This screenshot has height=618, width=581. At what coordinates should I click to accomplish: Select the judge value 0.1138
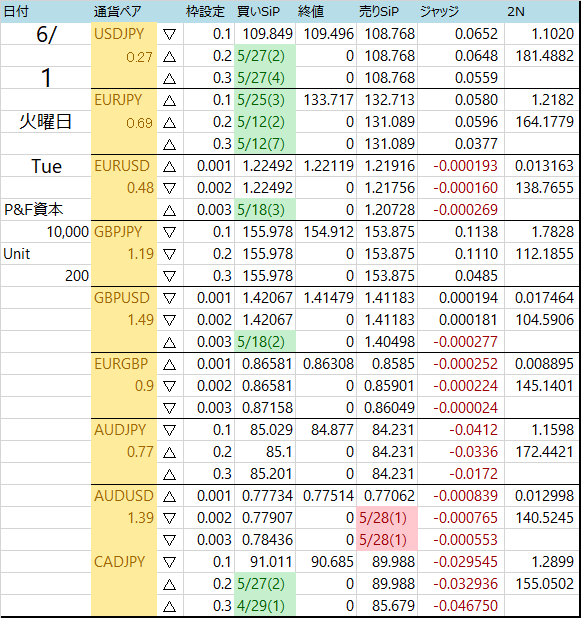[x=461, y=232]
